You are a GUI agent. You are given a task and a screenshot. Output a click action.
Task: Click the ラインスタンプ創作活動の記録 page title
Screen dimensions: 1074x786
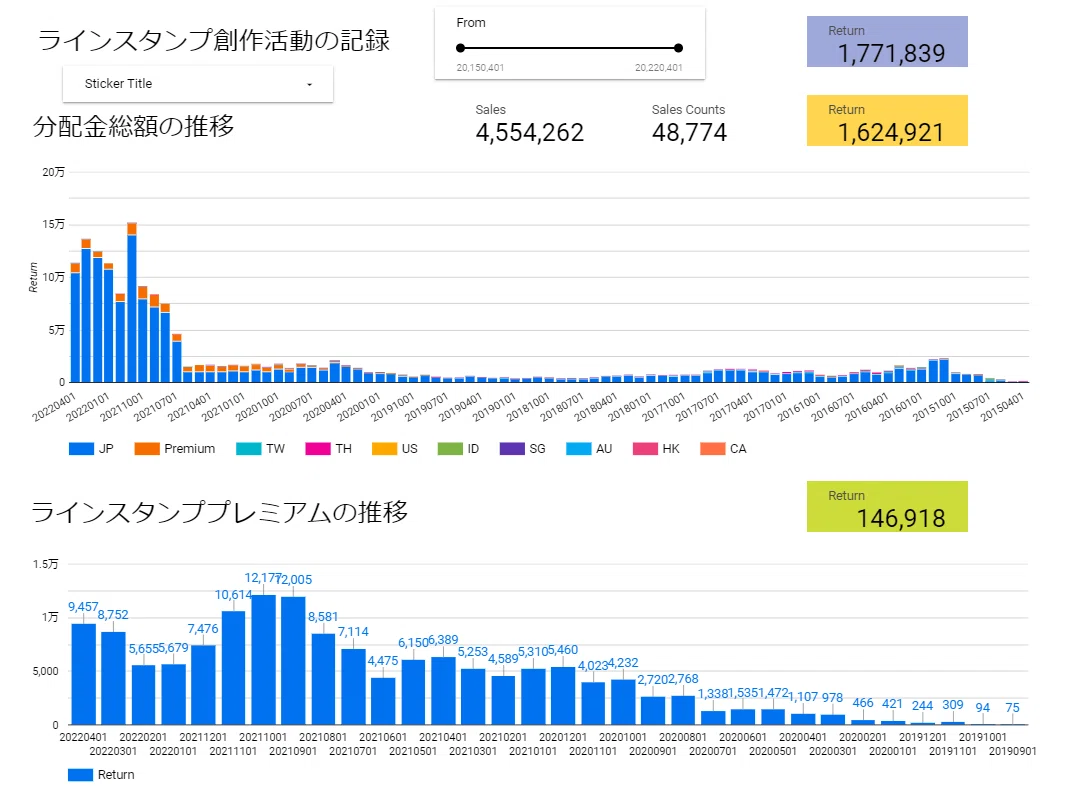(214, 40)
